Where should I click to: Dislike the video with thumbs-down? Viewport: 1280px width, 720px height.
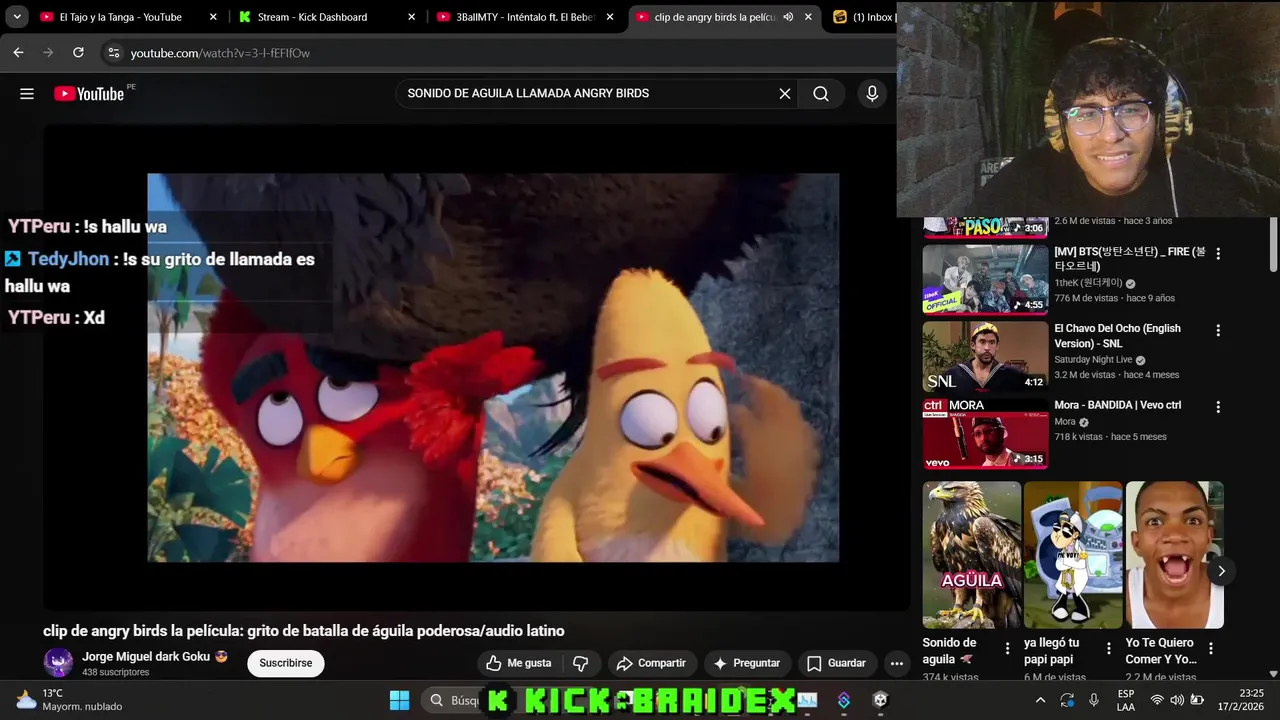click(x=580, y=663)
